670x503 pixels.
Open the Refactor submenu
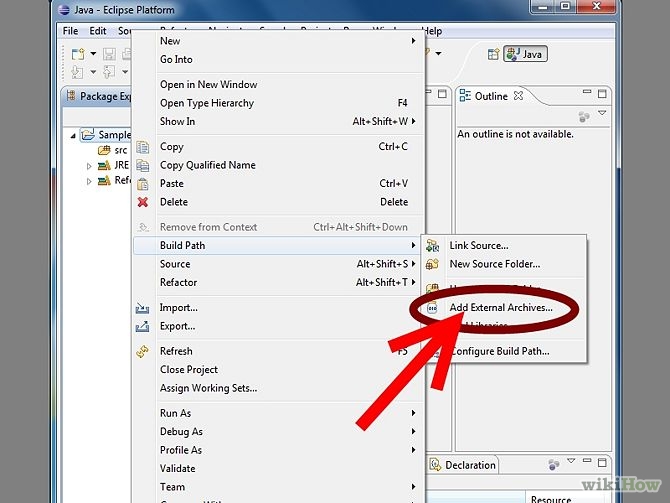pos(279,282)
